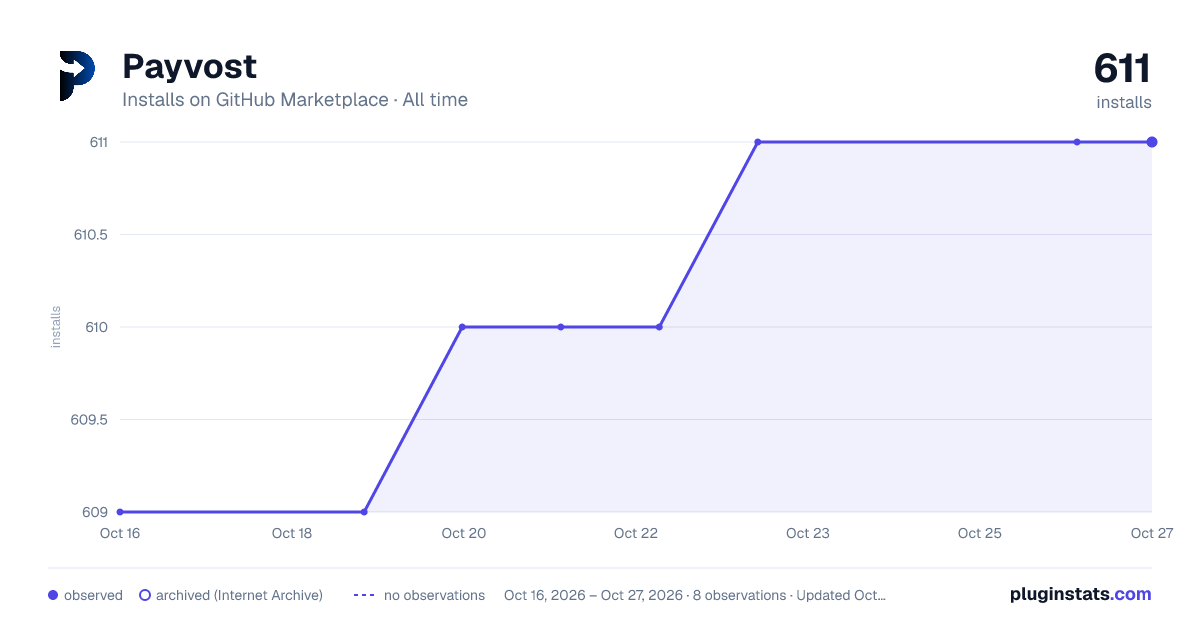Click the 609.5 y-axis label
Viewport: 1200px width, 630px height.
90,420
